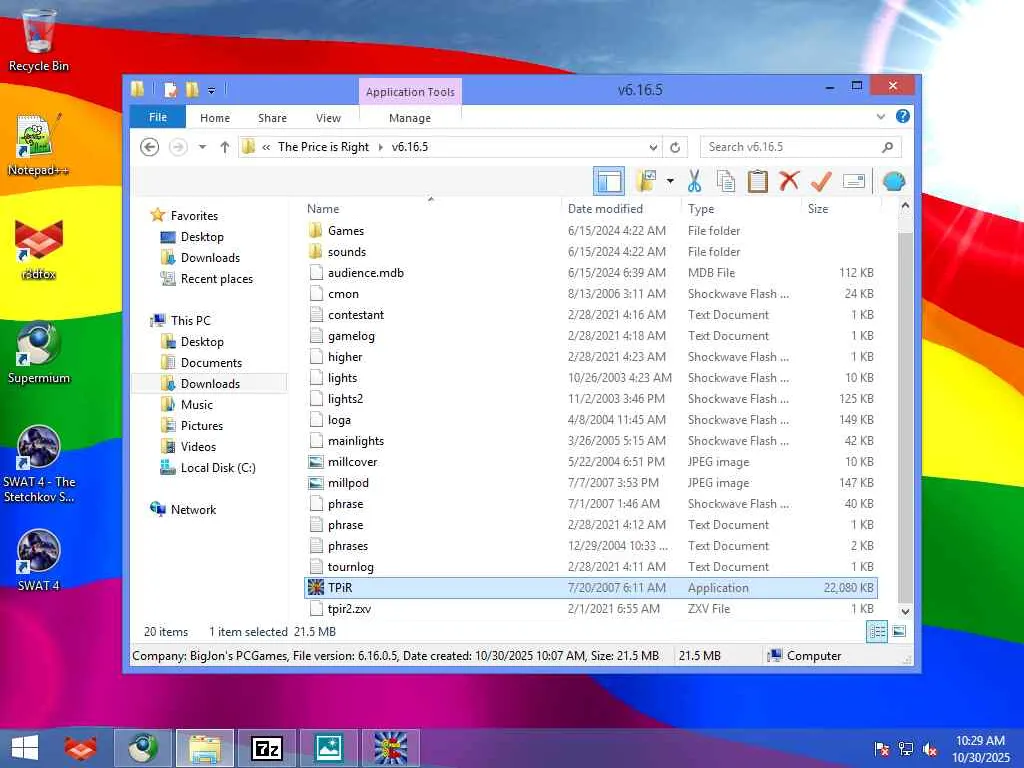Select the Notepad++ desktop shortcut

pos(38,145)
